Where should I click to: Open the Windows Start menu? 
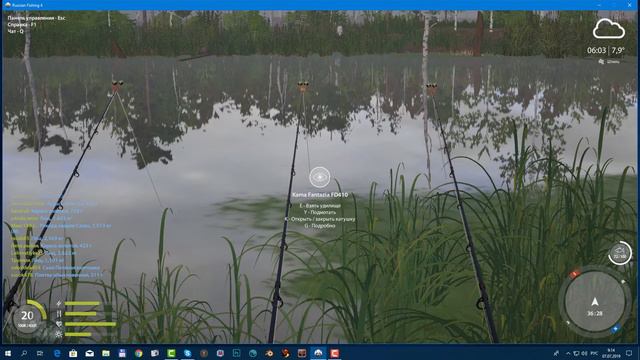coord(8,353)
